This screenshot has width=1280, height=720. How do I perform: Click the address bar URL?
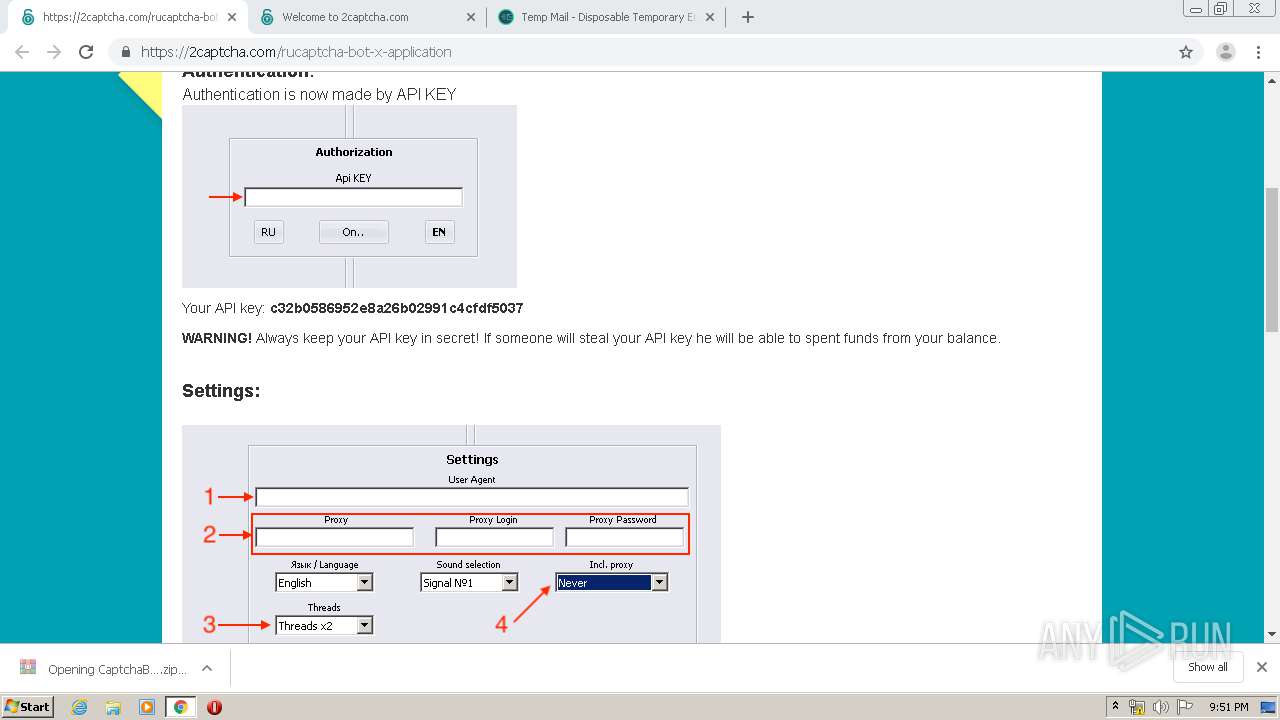pos(296,52)
